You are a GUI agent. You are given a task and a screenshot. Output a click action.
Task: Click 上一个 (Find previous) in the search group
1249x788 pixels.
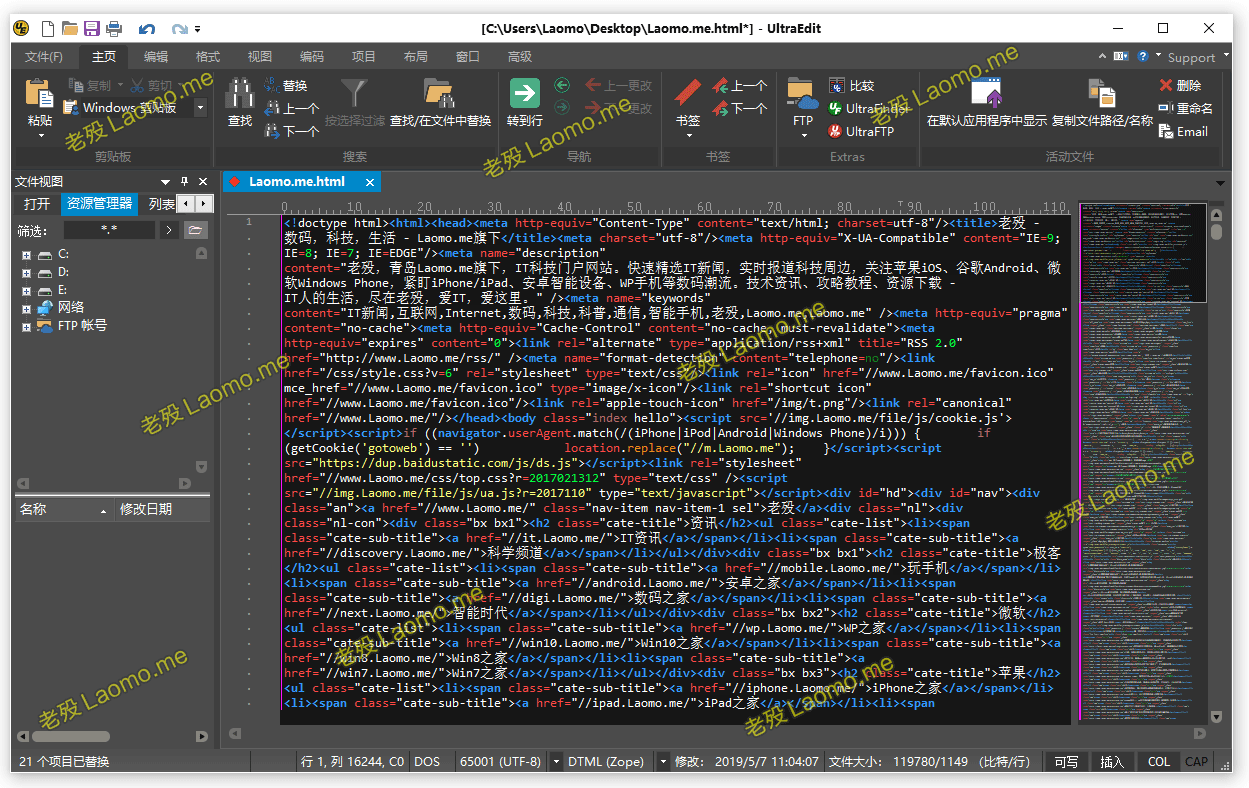tap(291, 108)
